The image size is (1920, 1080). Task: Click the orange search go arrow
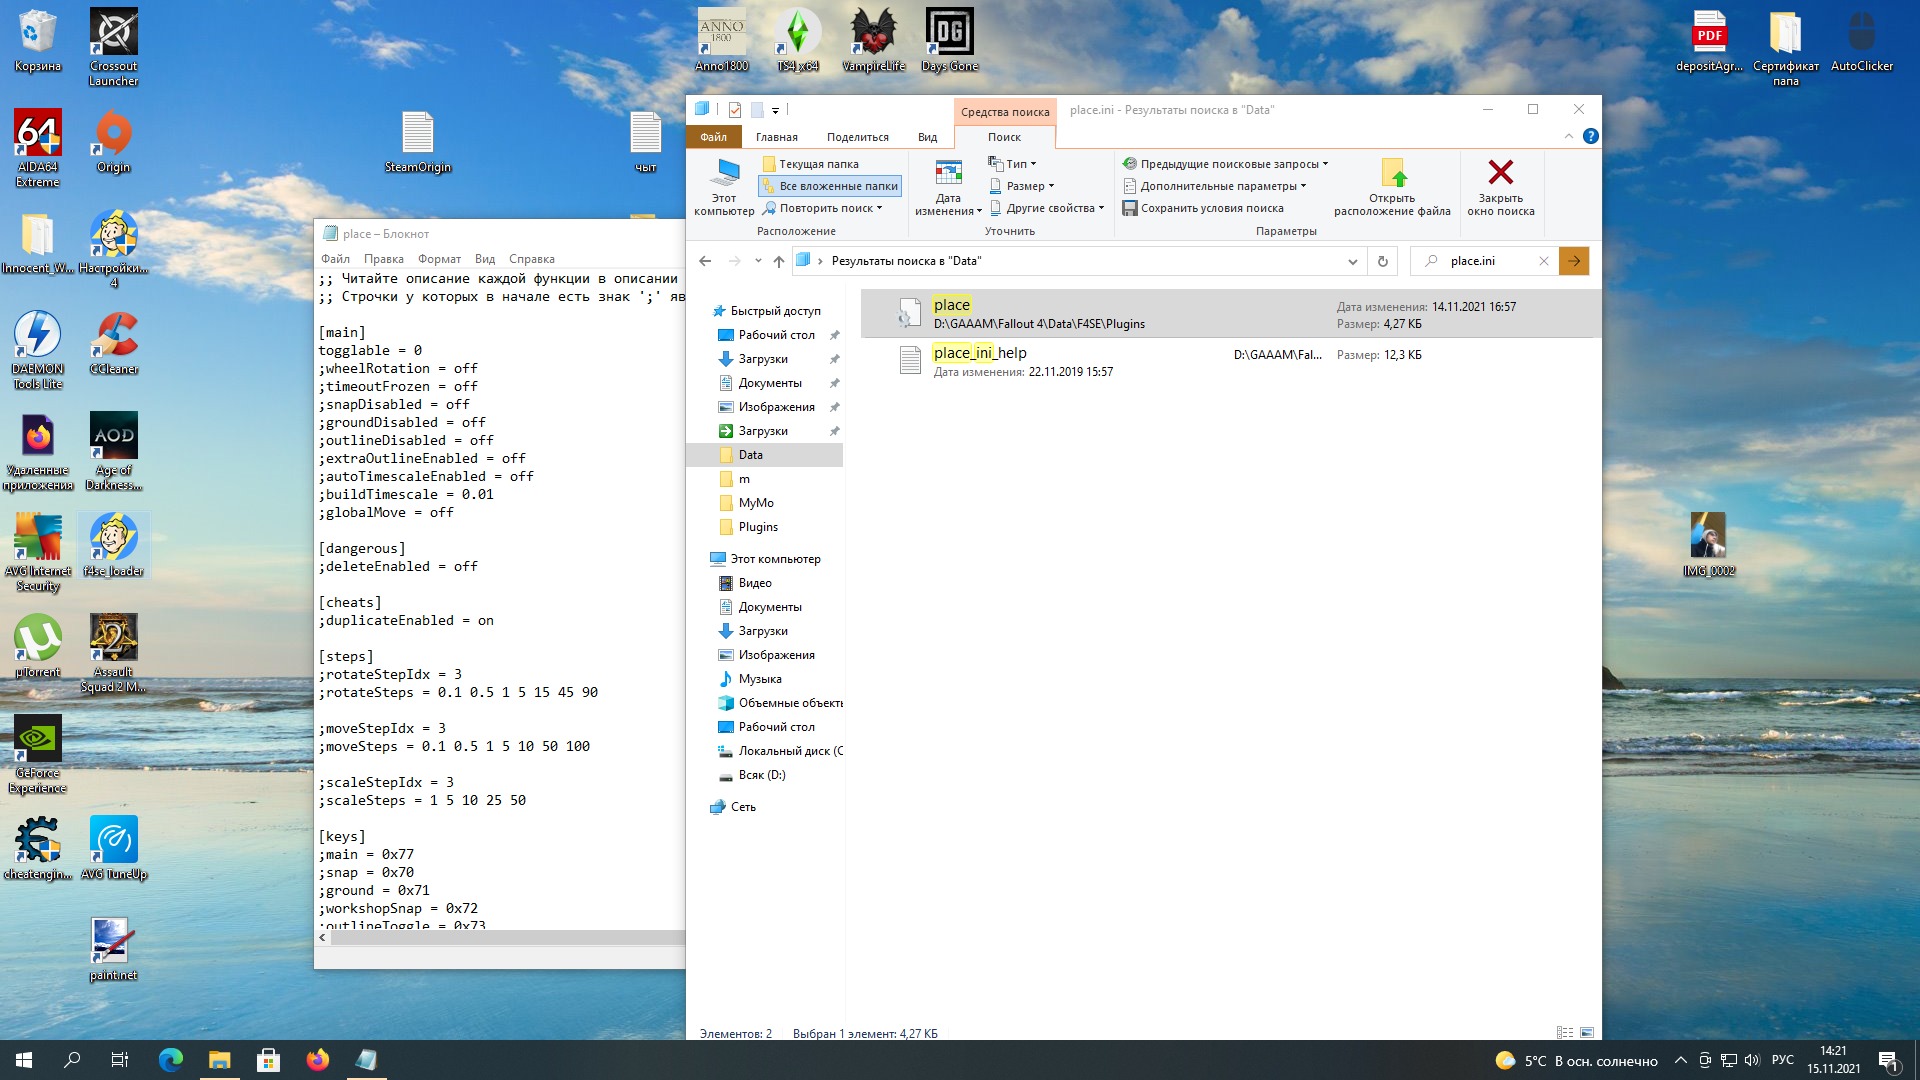(1574, 261)
